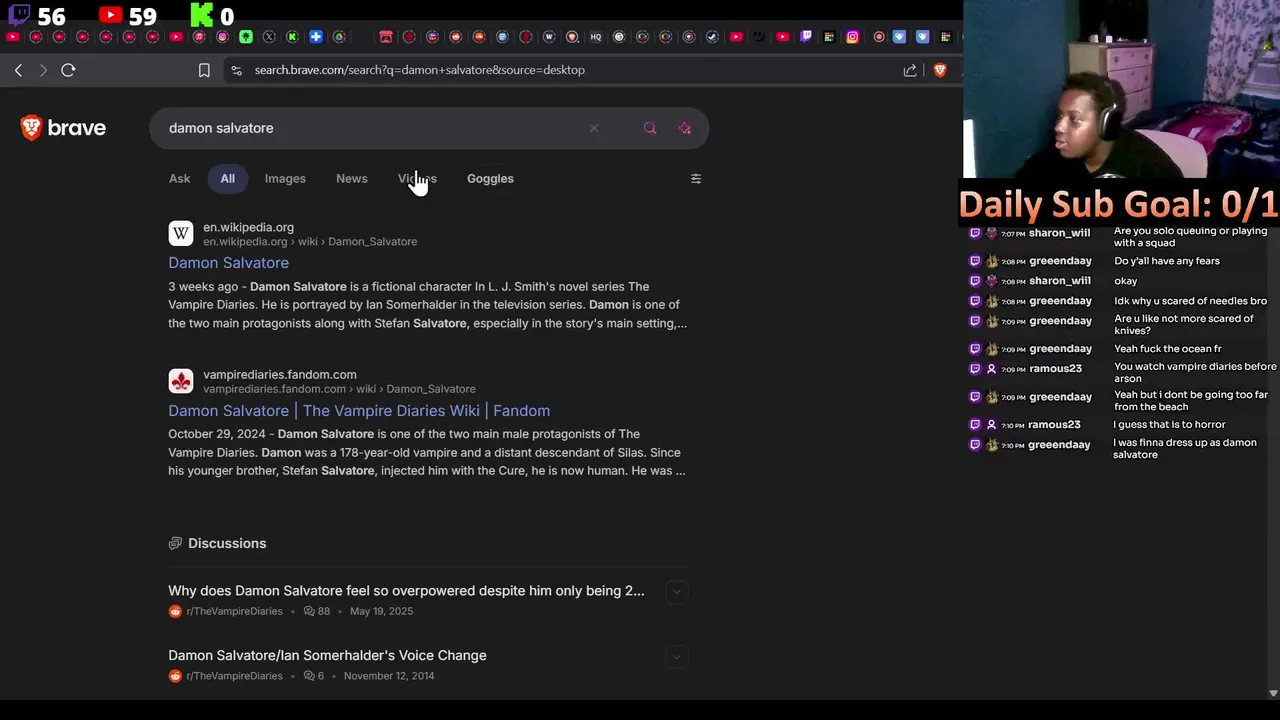This screenshot has width=1280, height=720.
Task: Click the 'Daily Sub Goal: 0/1' overlay text
Action: (1118, 204)
